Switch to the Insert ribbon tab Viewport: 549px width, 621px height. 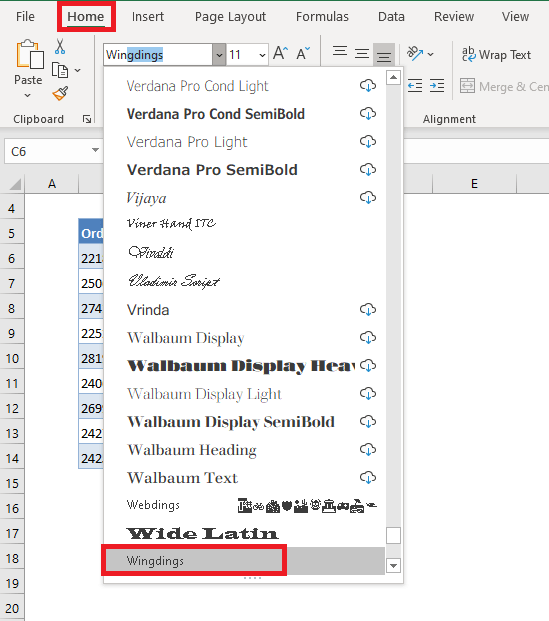point(148,17)
